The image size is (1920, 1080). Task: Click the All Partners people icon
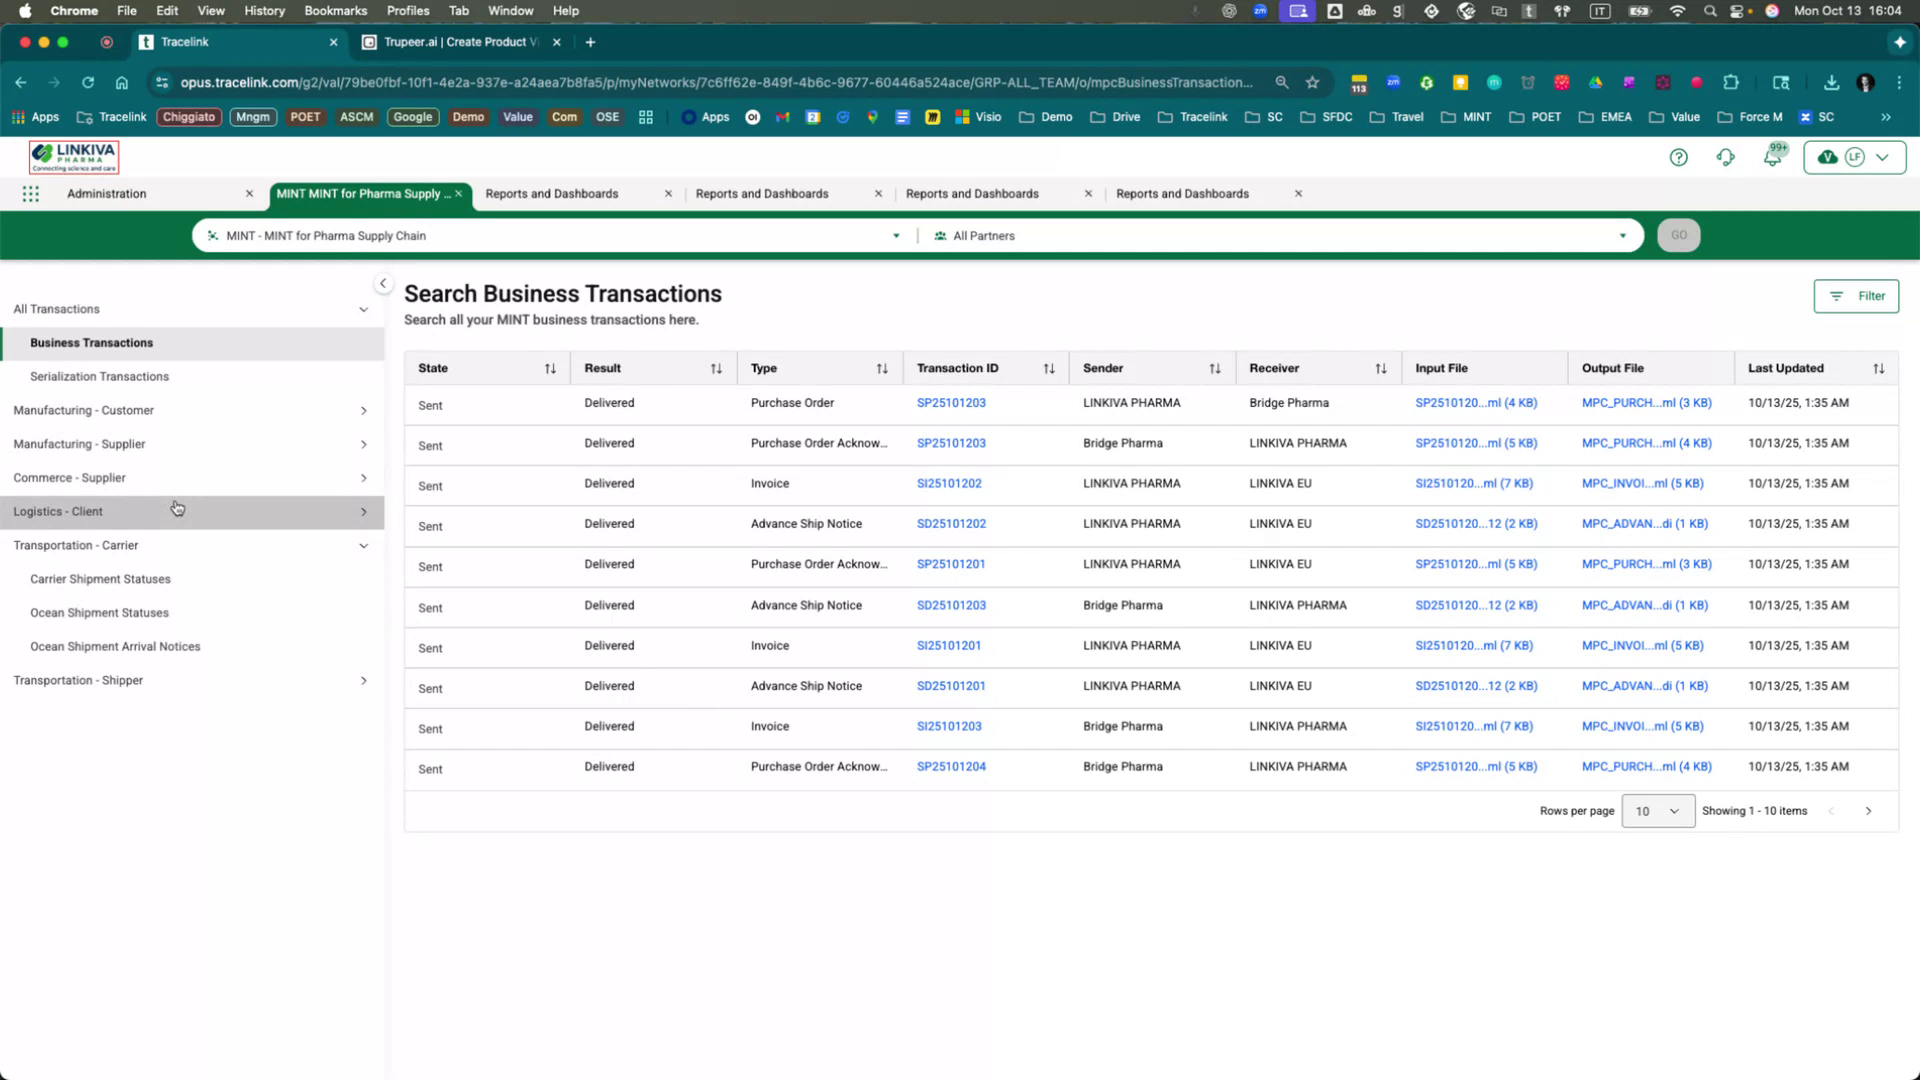pos(939,235)
